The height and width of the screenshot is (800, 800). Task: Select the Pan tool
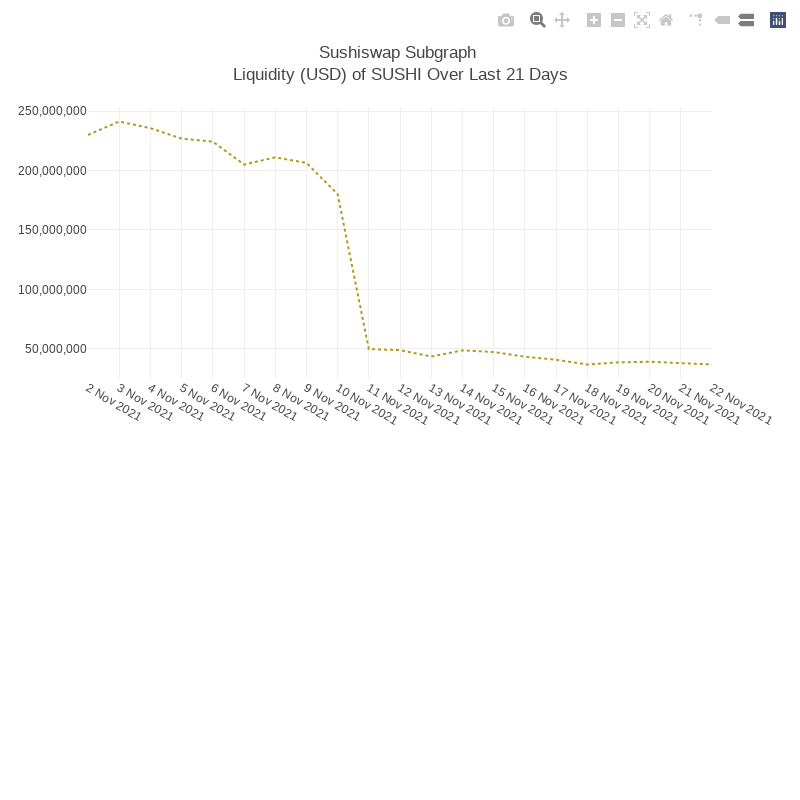pyautogui.click(x=562, y=20)
